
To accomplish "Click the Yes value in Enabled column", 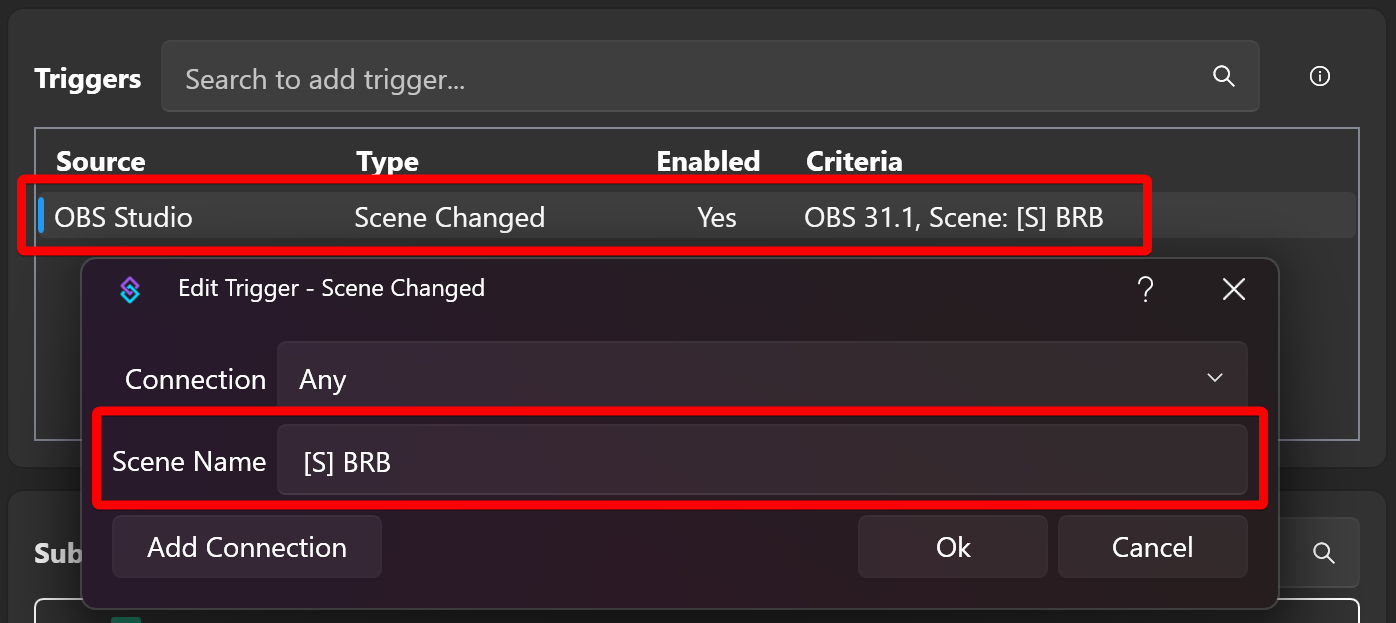I will click(717, 217).
